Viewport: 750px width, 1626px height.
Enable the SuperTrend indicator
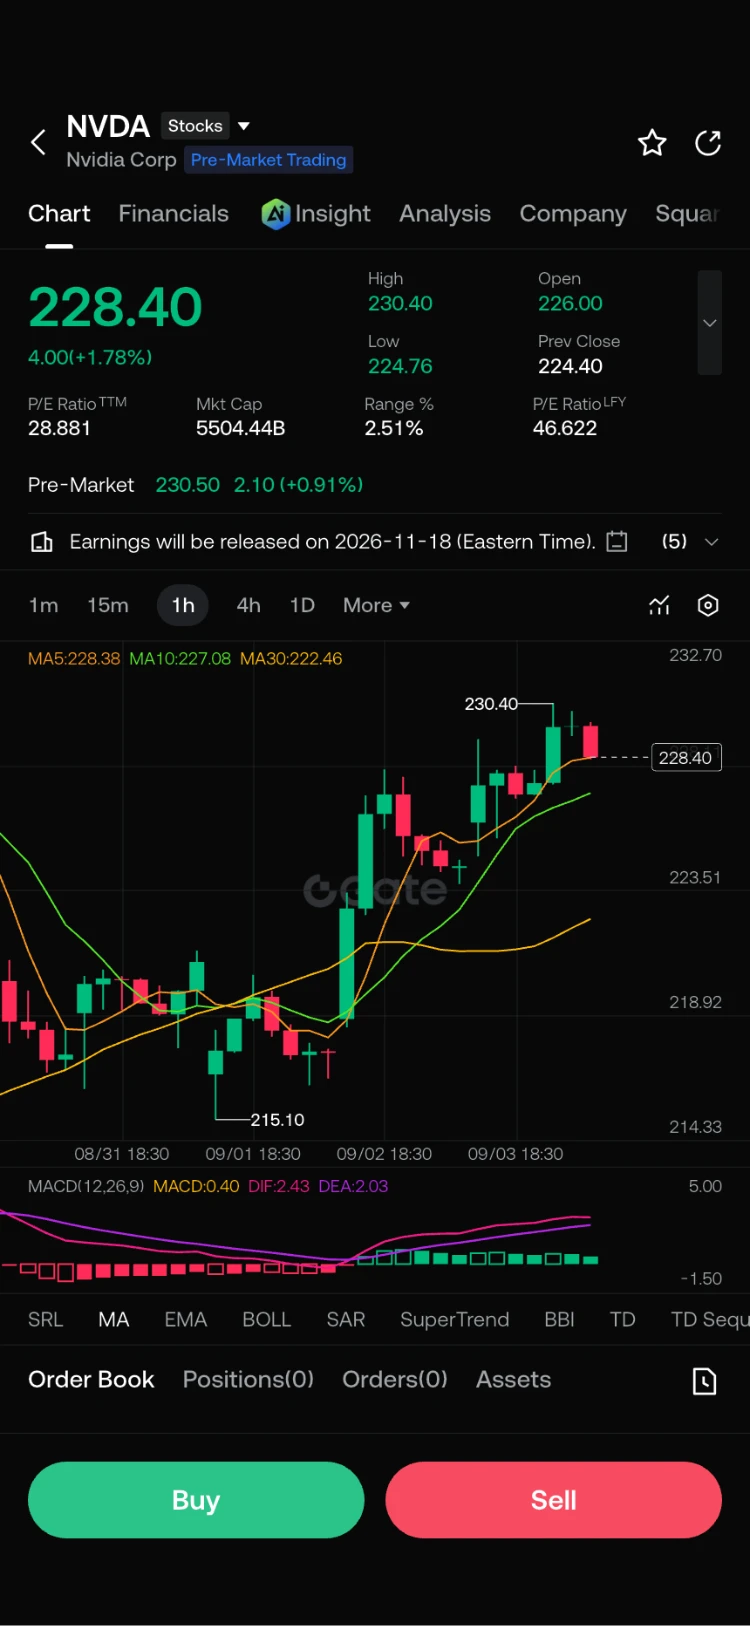455,1320
